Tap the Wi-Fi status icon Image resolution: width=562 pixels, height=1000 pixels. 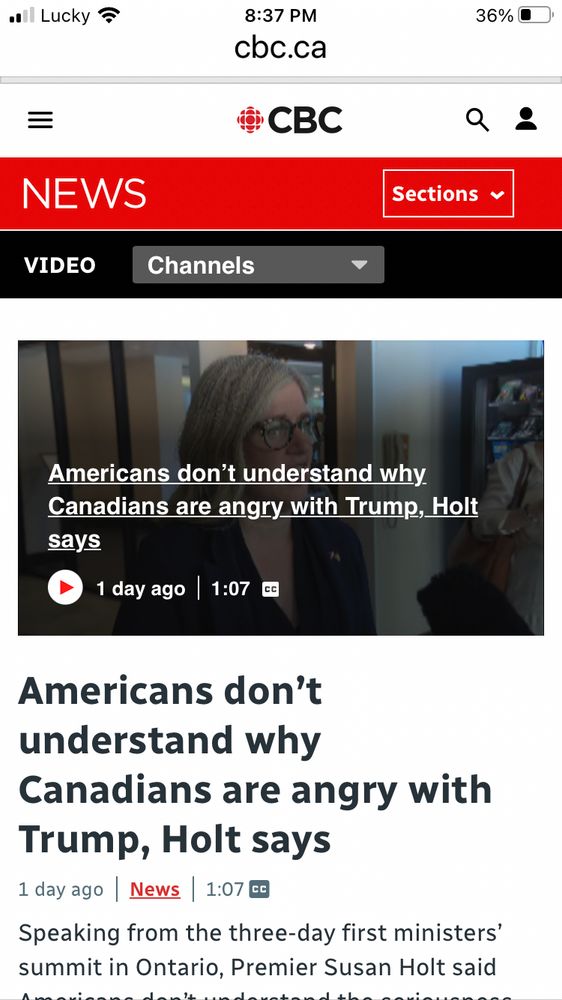[x=110, y=15]
